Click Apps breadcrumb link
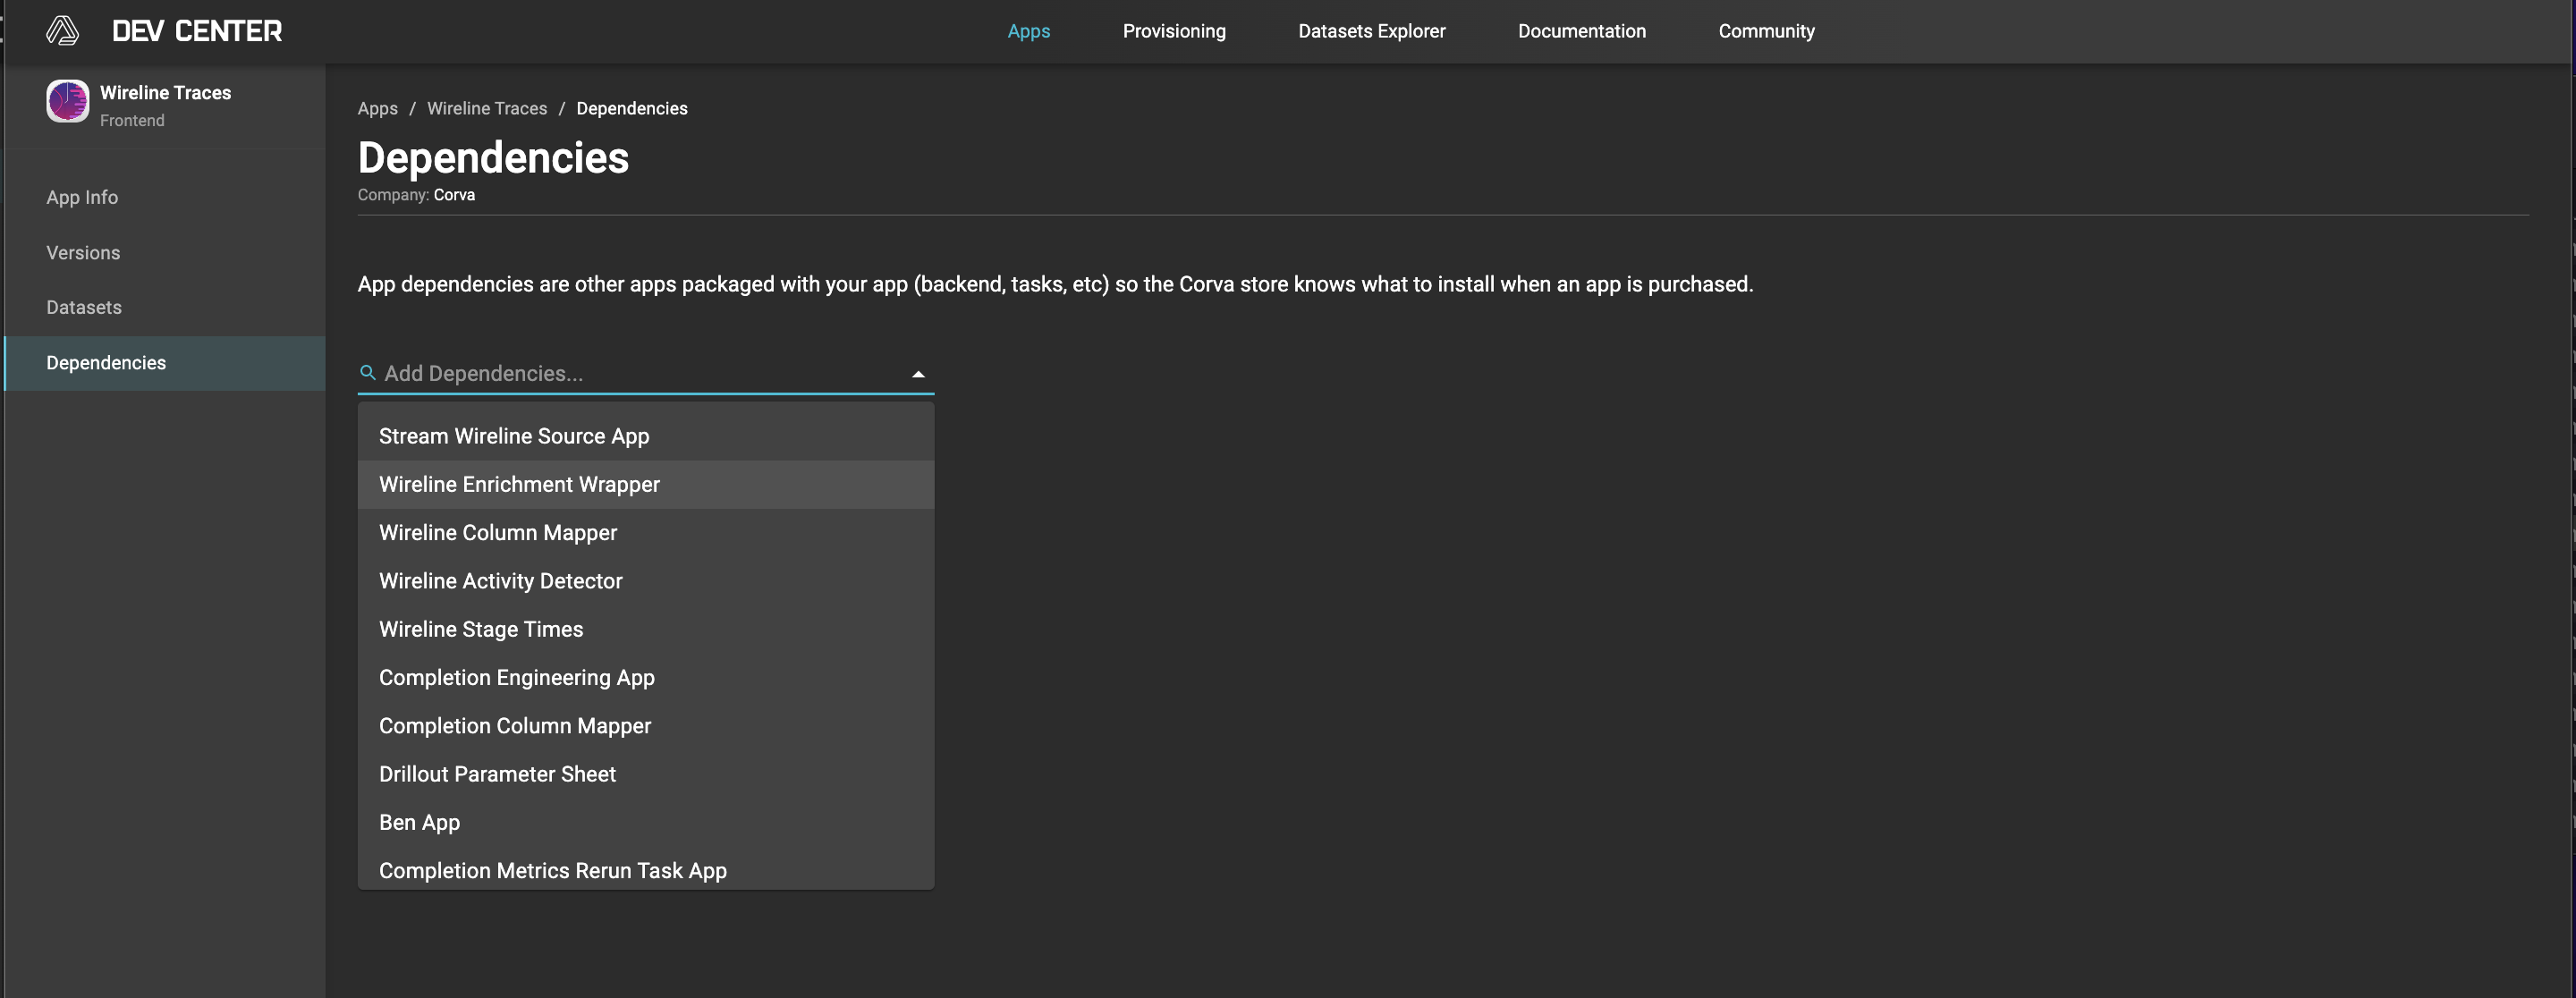The width and height of the screenshot is (2576, 998). click(378, 108)
